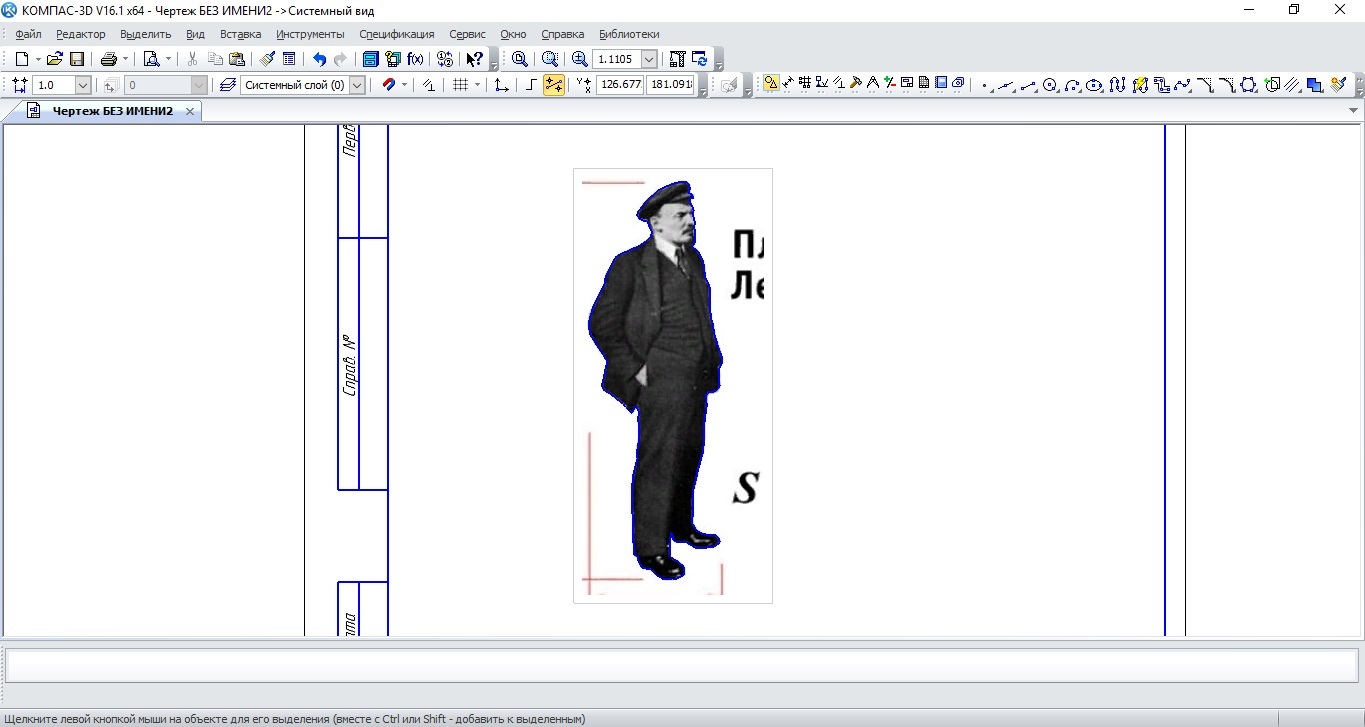The height and width of the screenshot is (727, 1365).
Task: Select the Hatching tool icon
Action: pyautogui.click(x=1292, y=85)
